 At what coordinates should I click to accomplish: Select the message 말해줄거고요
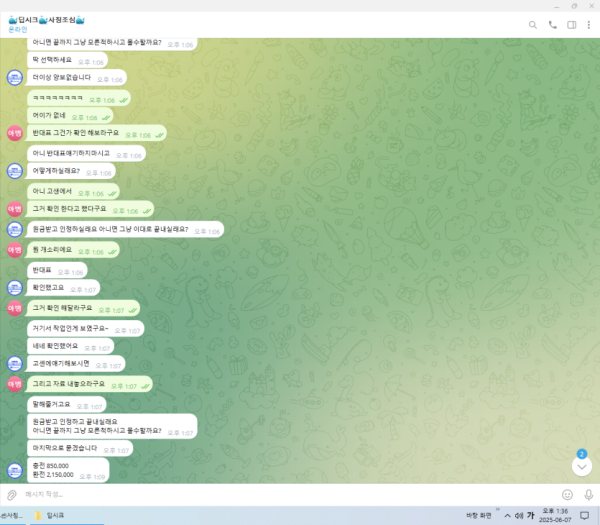click(x=67, y=404)
